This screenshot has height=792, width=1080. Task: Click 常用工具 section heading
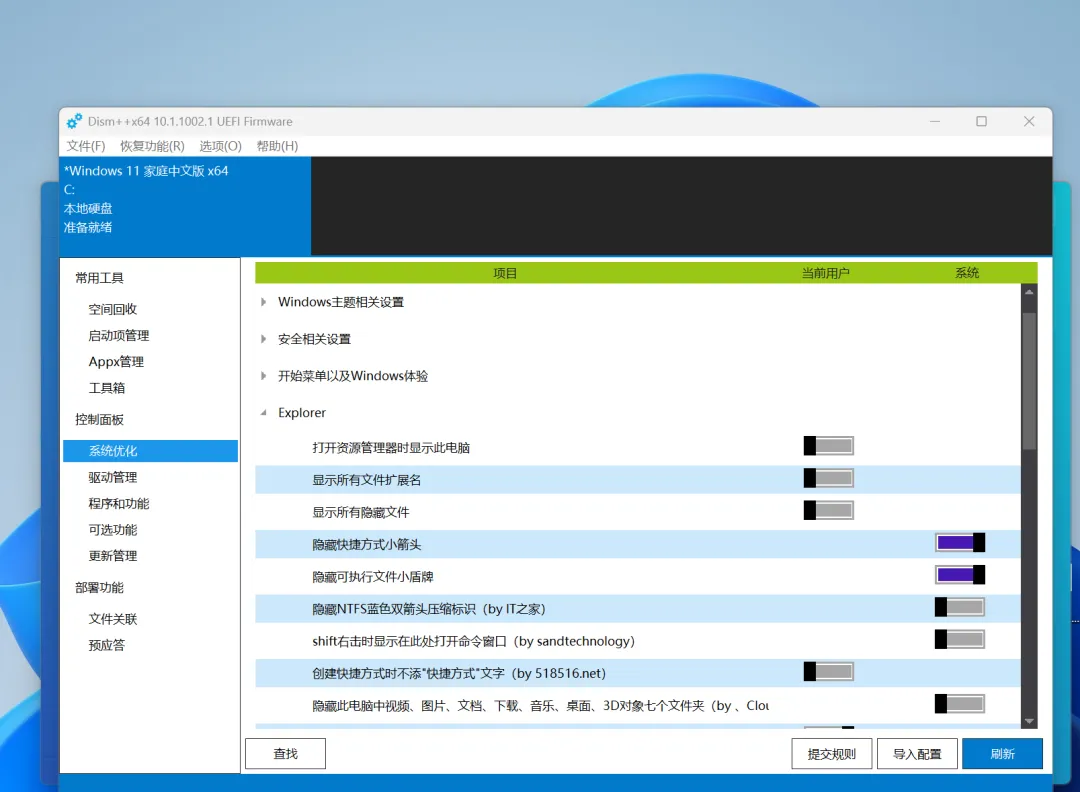pyautogui.click(x=99, y=278)
